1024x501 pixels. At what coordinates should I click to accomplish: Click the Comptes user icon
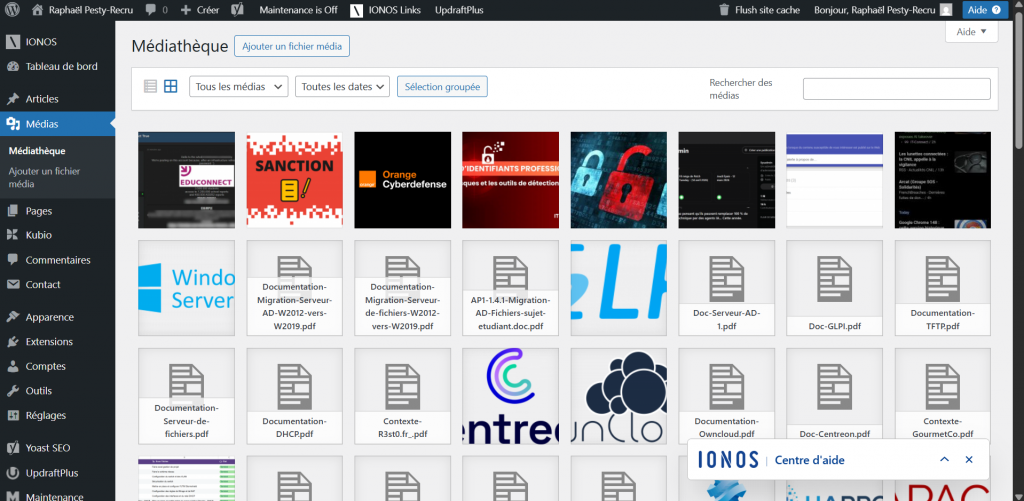12,366
